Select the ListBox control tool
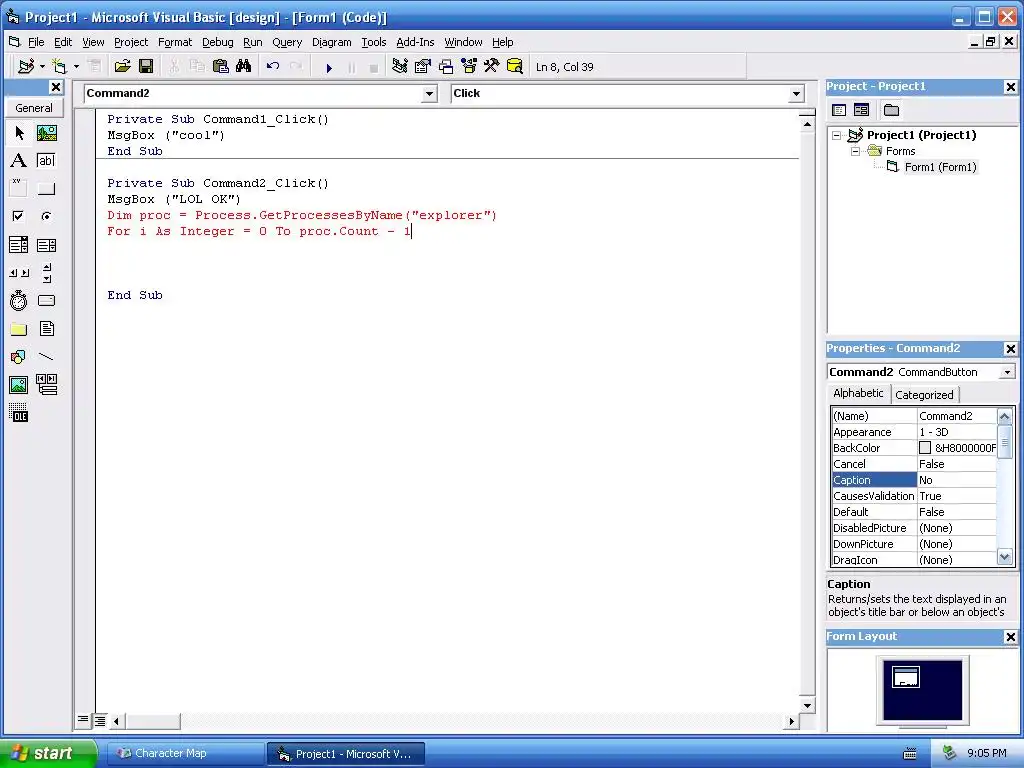This screenshot has width=1024, height=768. [46, 245]
